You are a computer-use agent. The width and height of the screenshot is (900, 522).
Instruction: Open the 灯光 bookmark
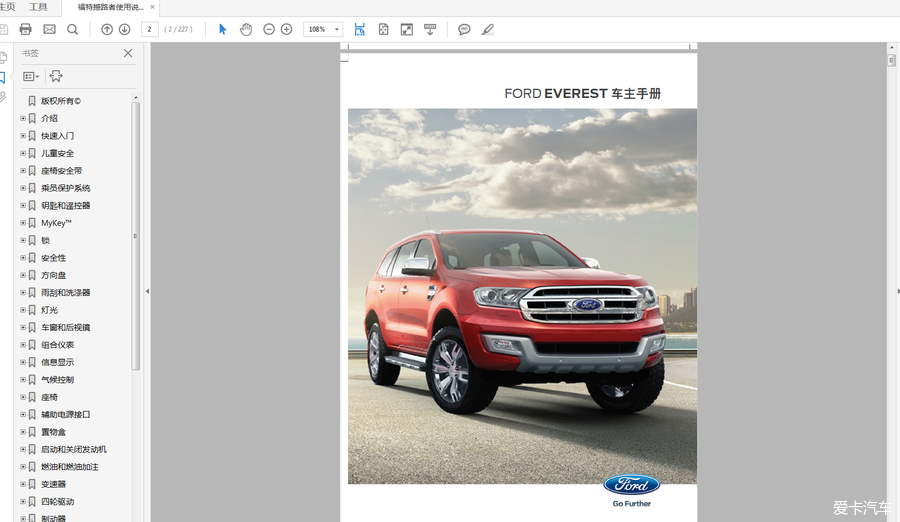(49, 310)
